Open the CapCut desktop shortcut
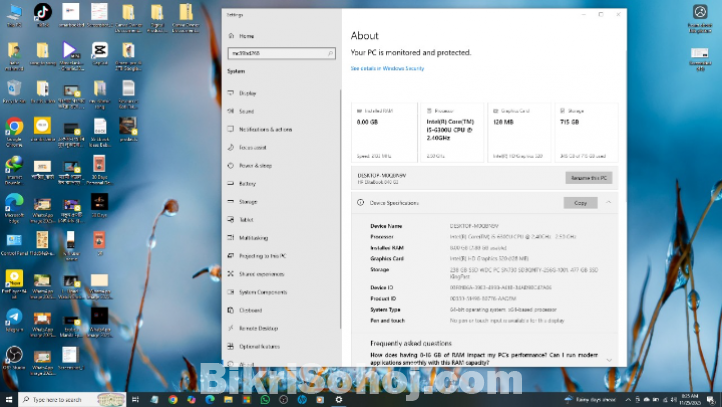Screen dimensions: 722x407 99,52
